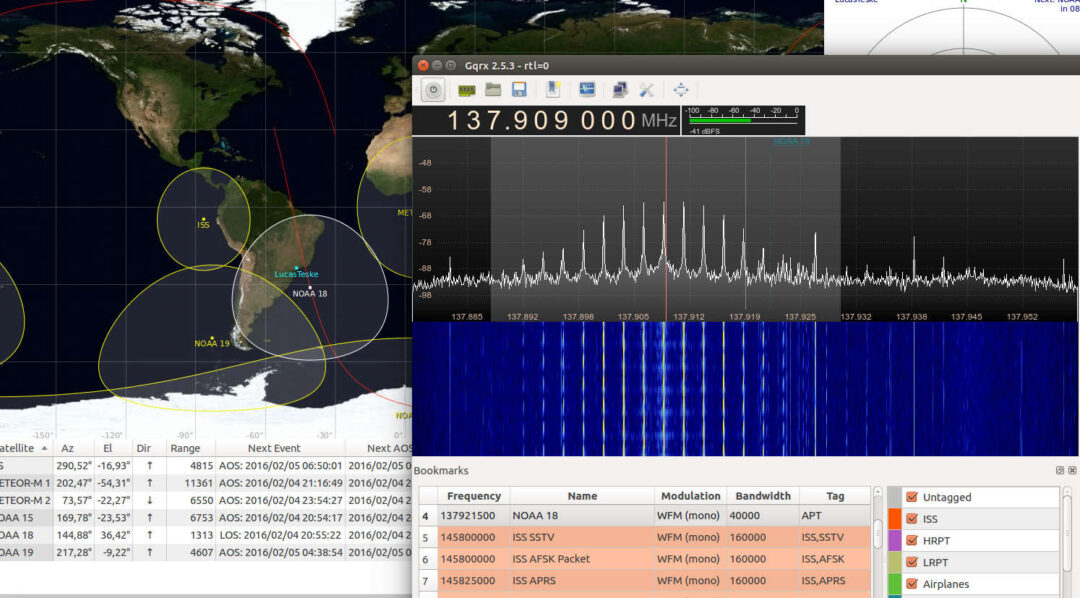Toggle the ISS tag checkbox
The image size is (1080, 598).
point(911,519)
